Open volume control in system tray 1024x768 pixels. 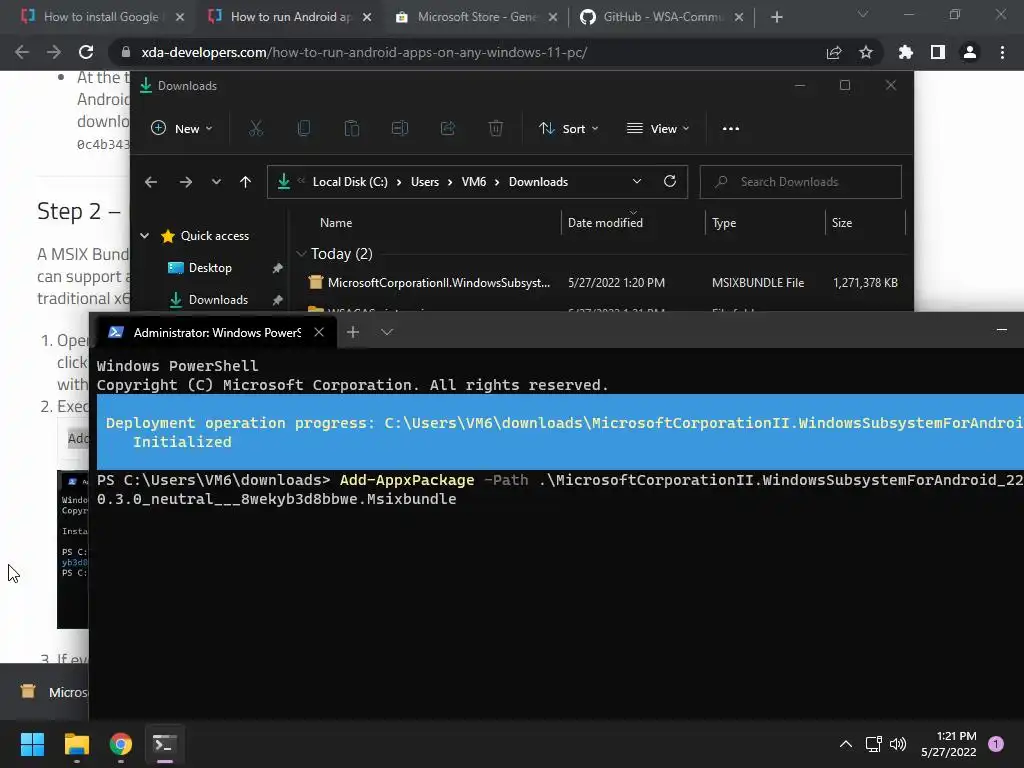coord(898,744)
